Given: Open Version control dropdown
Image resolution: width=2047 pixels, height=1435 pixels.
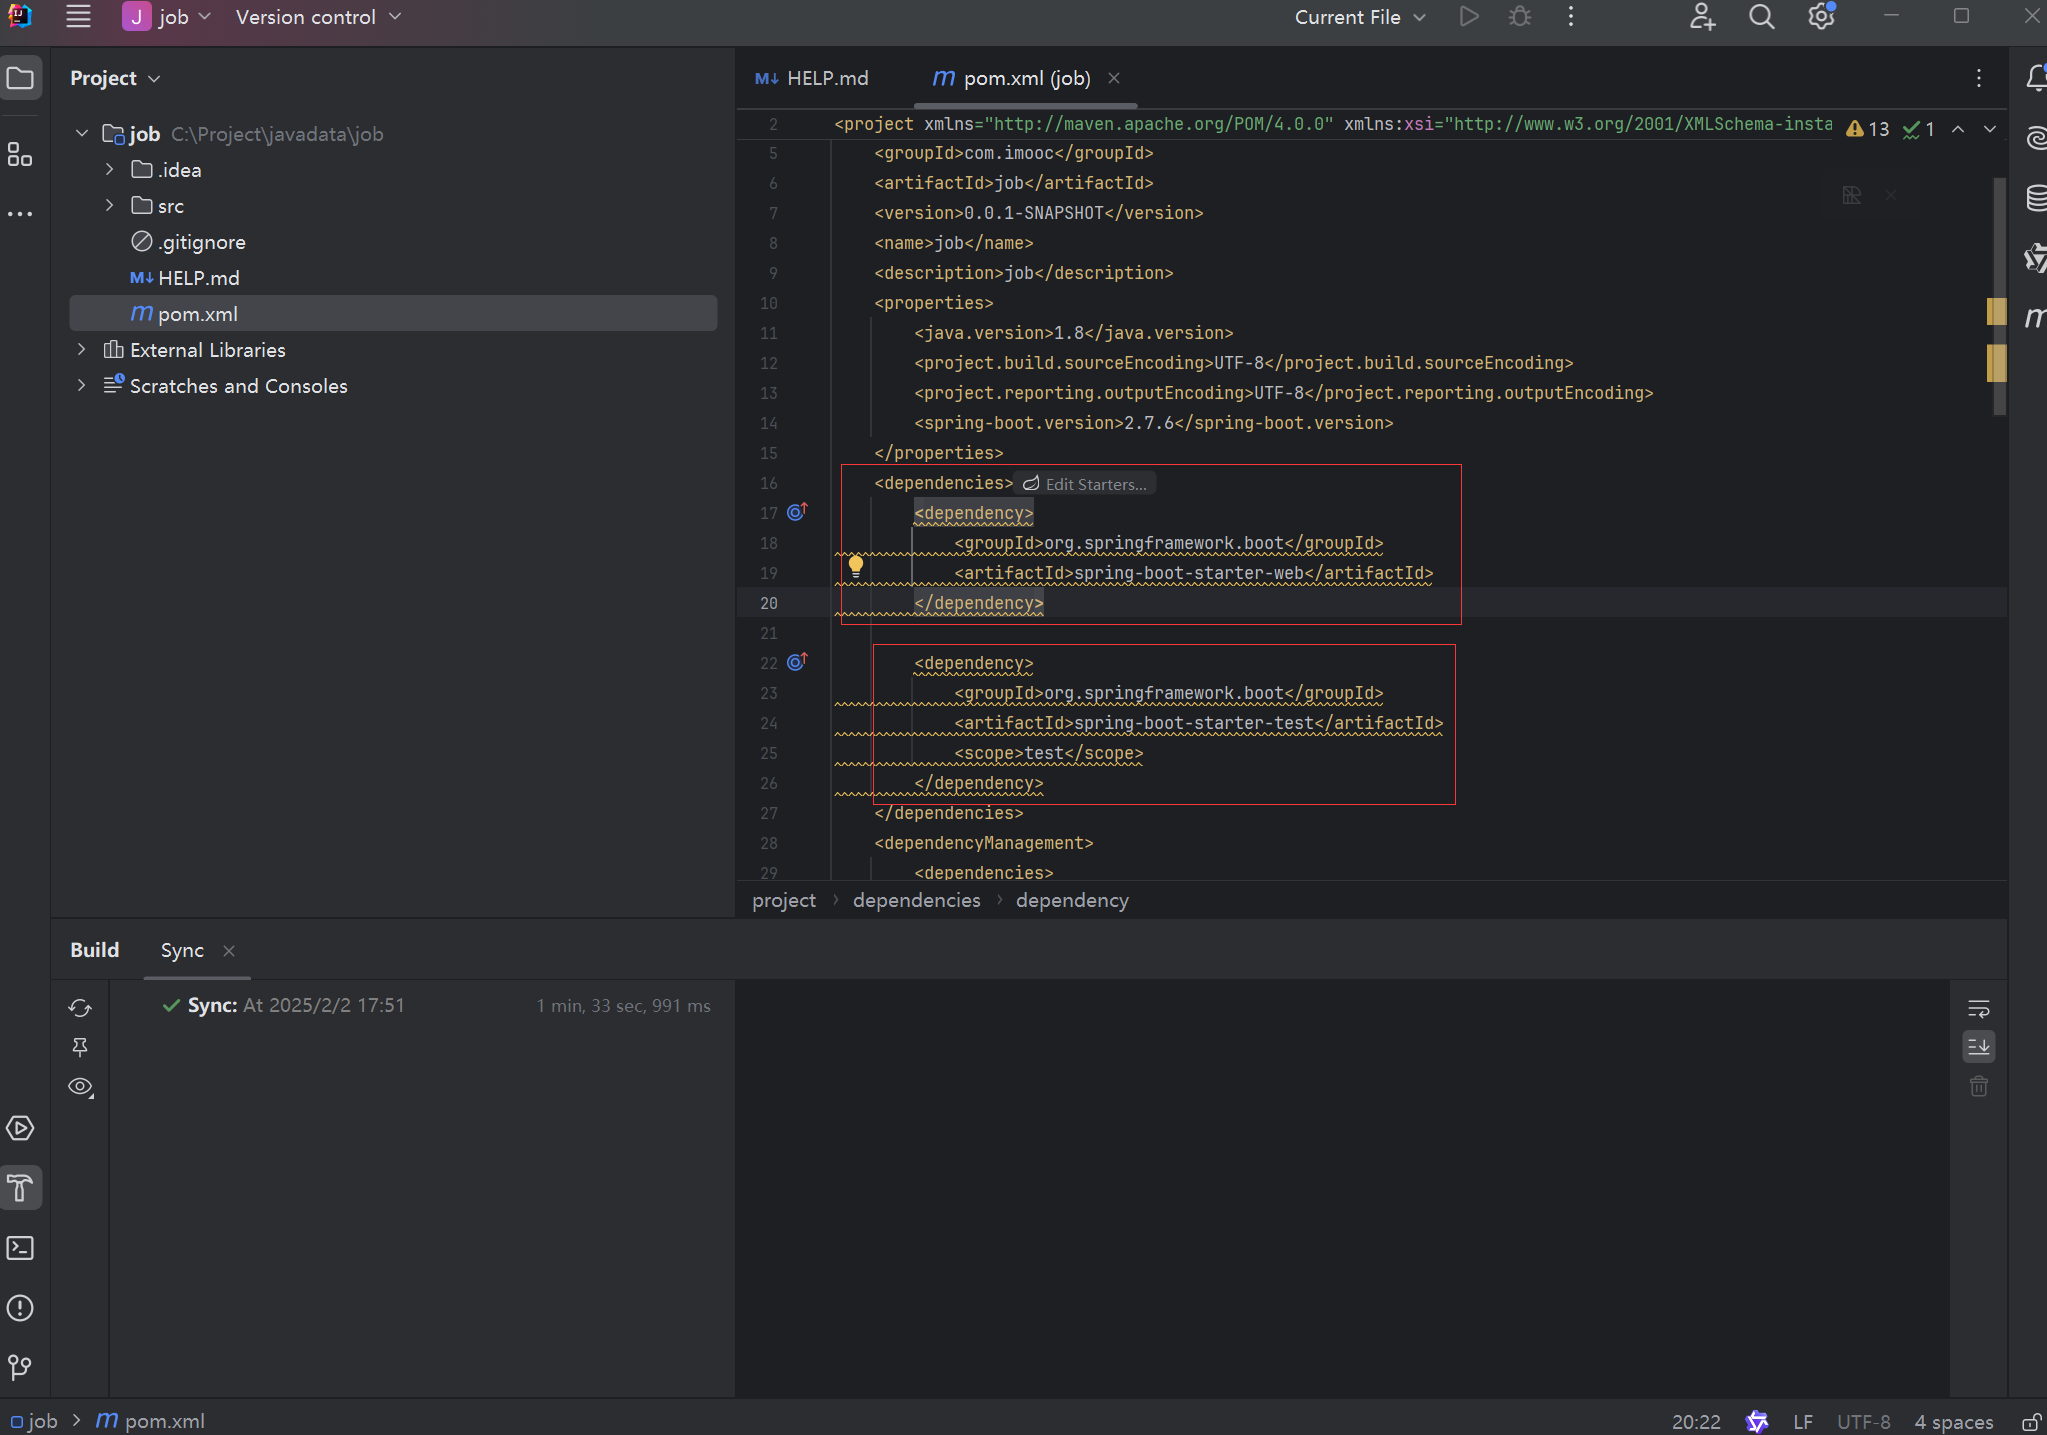Looking at the screenshot, I should (x=318, y=17).
